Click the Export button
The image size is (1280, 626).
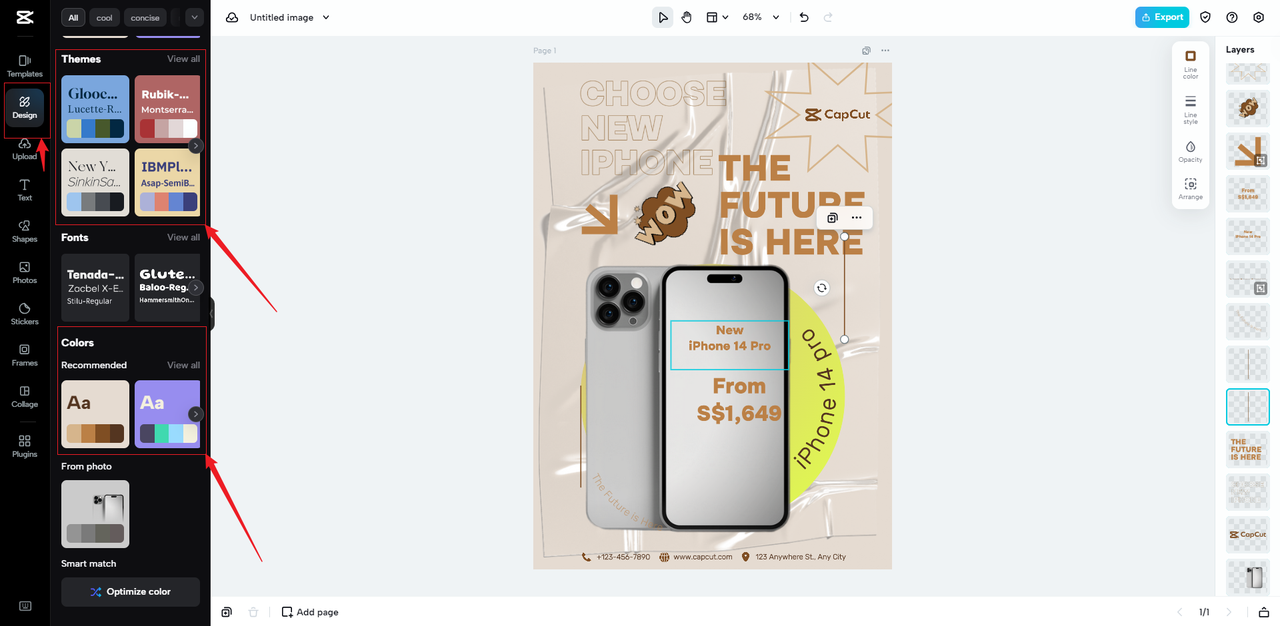click(1162, 17)
